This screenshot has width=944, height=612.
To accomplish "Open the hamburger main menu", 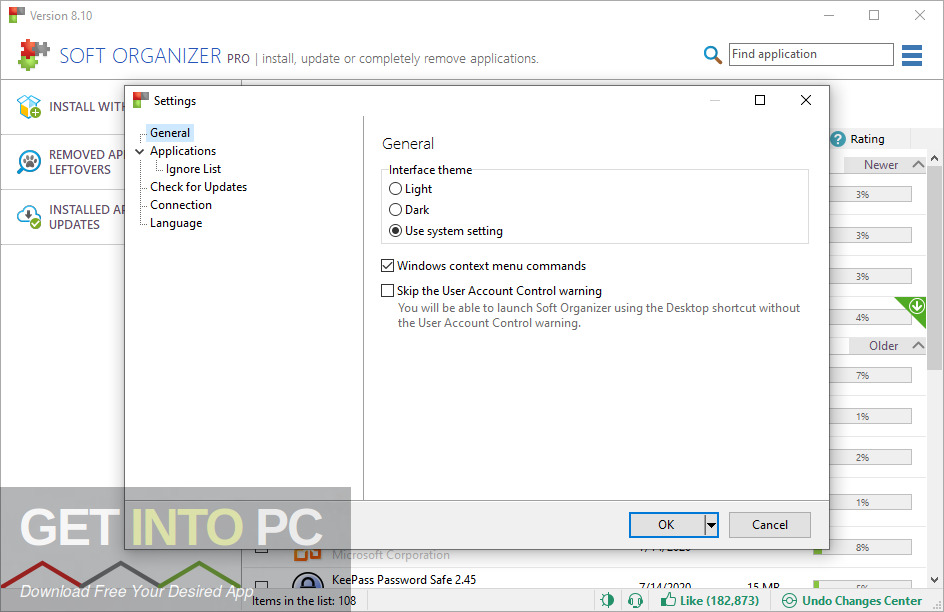I will pos(911,55).
